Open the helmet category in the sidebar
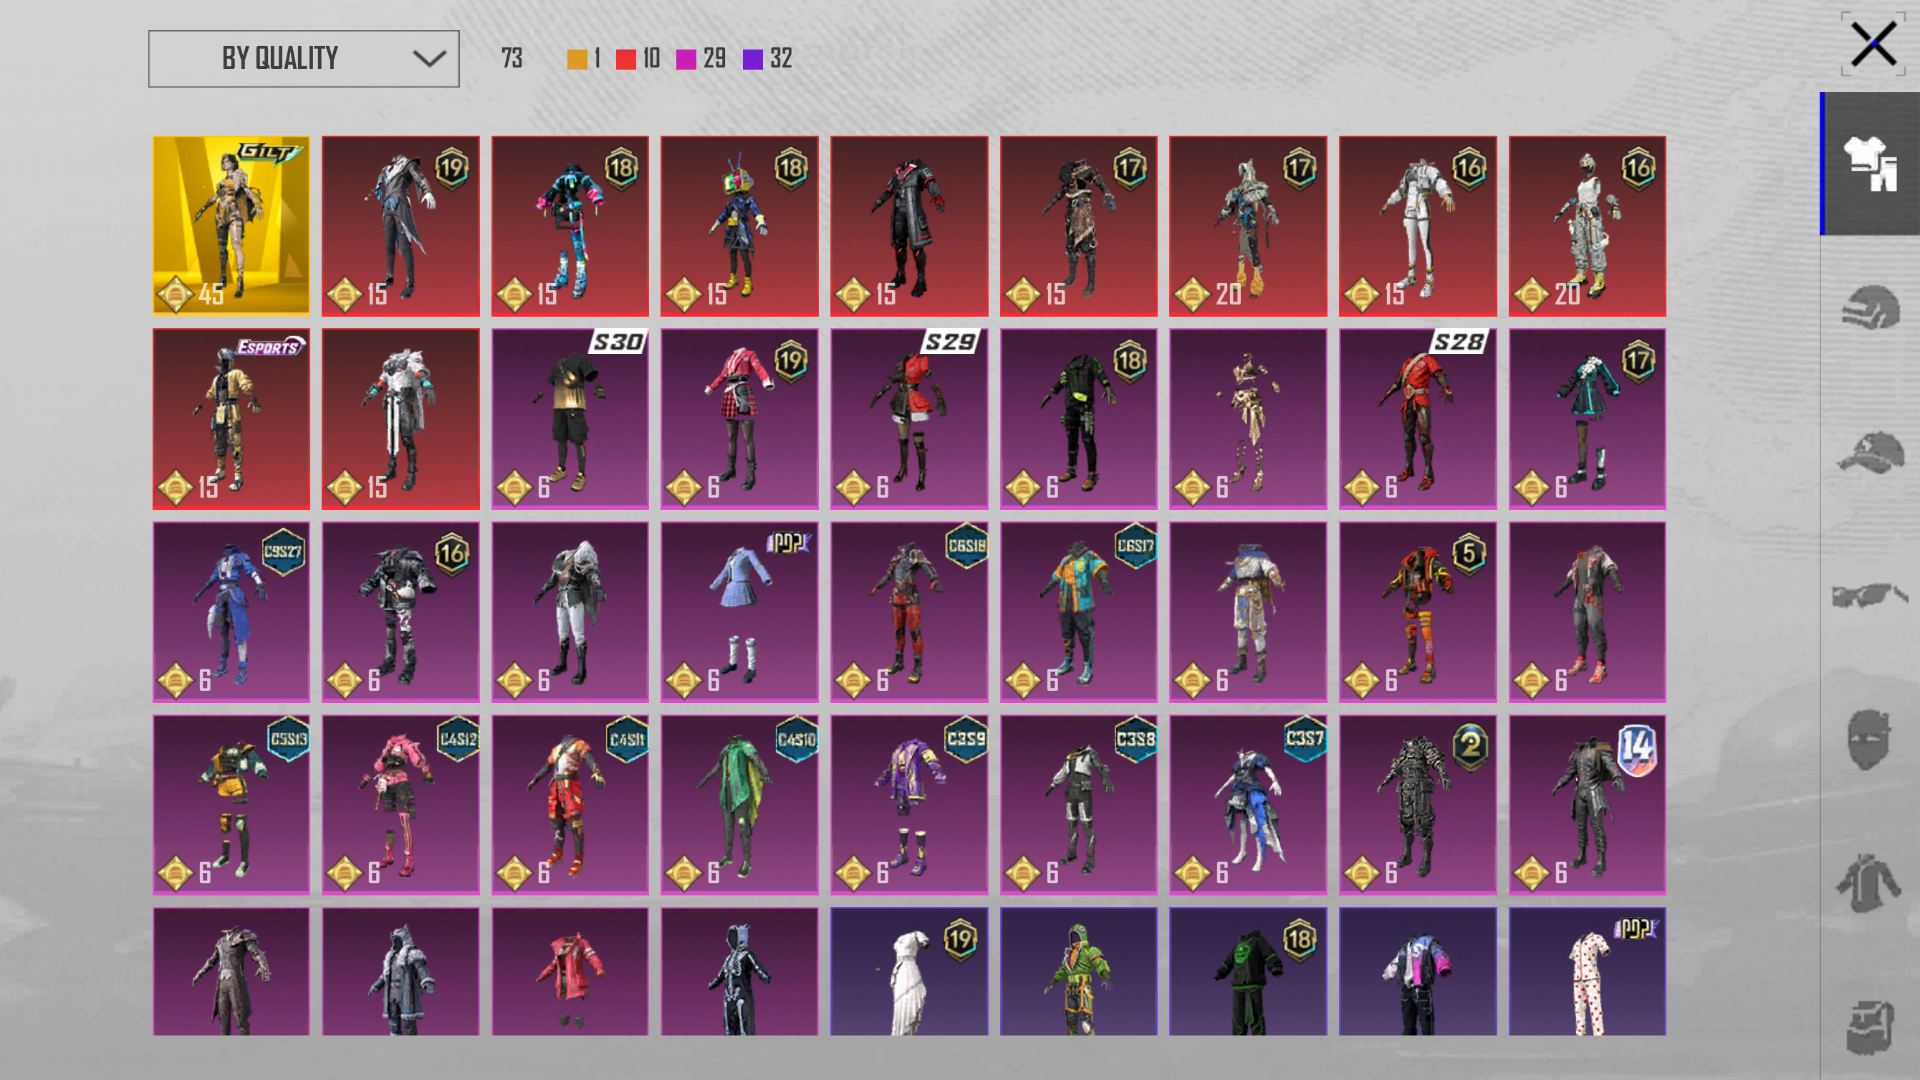 pos(1871,308)
